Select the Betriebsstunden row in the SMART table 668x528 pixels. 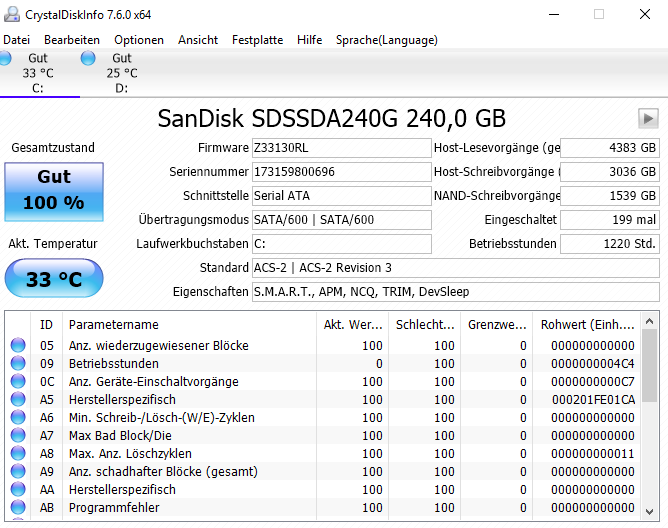(322, 363)
